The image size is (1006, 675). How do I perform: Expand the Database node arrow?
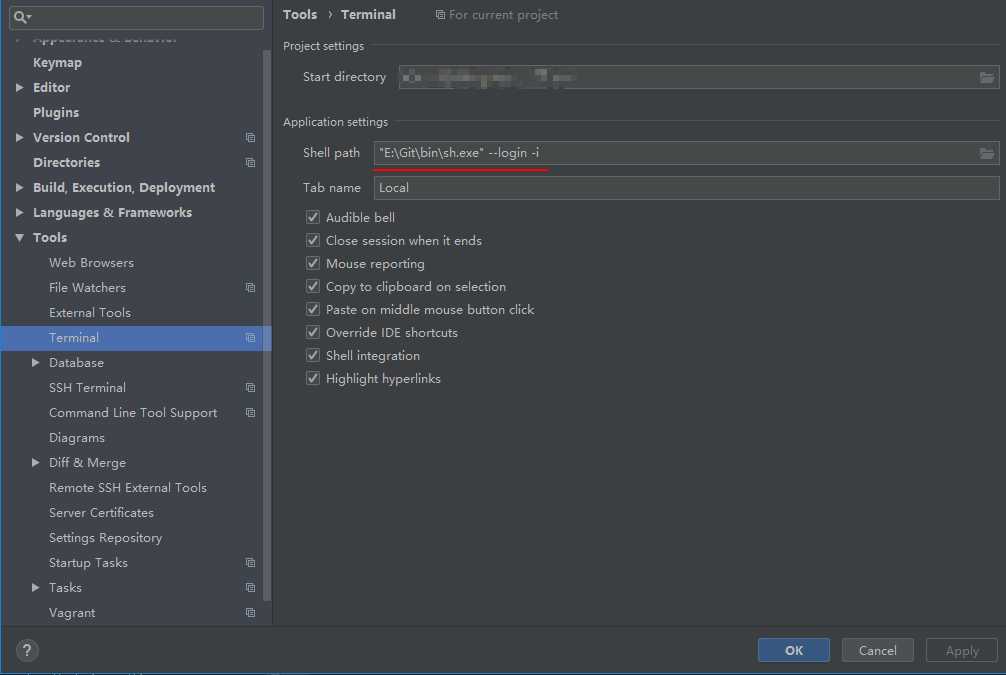pyautogui.click(x=35, y=363)
